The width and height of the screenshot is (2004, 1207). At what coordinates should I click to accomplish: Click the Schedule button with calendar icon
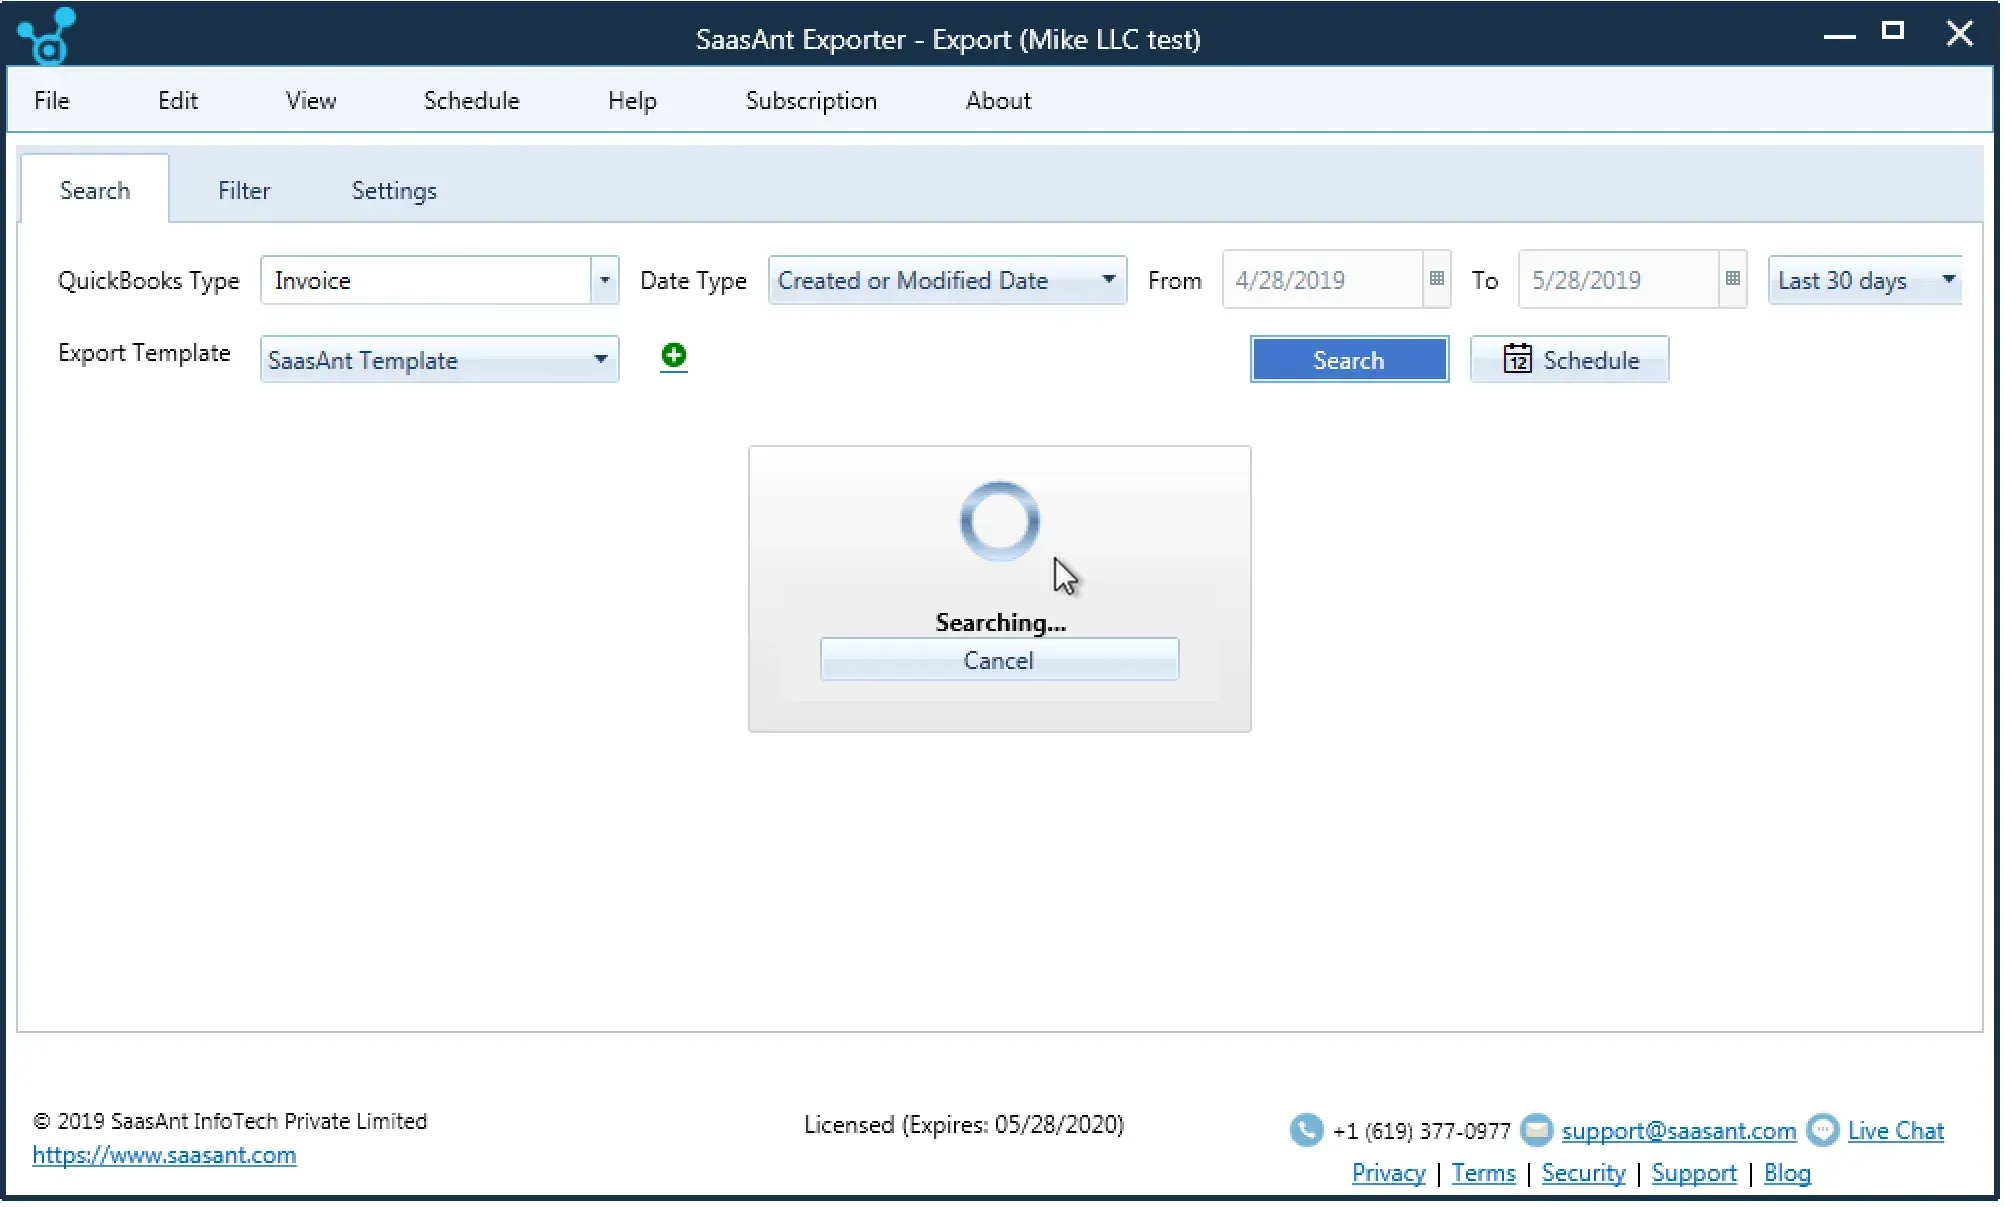[1570, 360]
